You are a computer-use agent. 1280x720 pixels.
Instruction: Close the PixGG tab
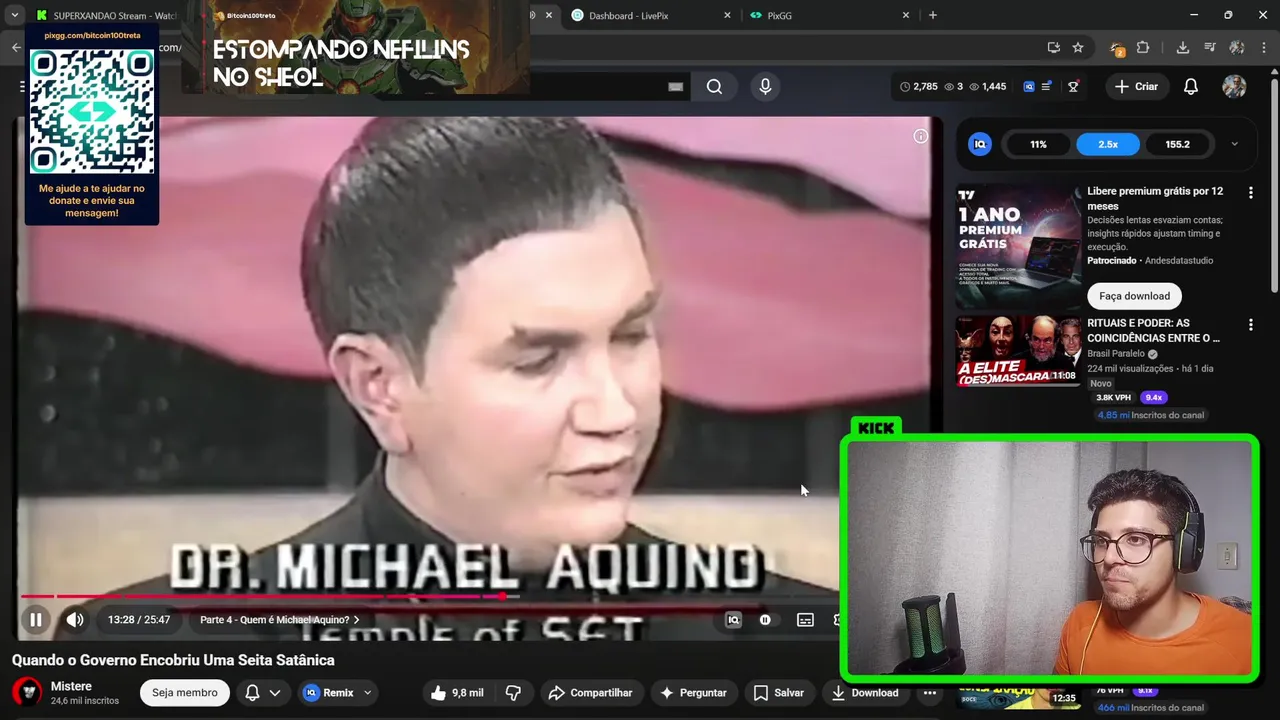click(906, 15)
